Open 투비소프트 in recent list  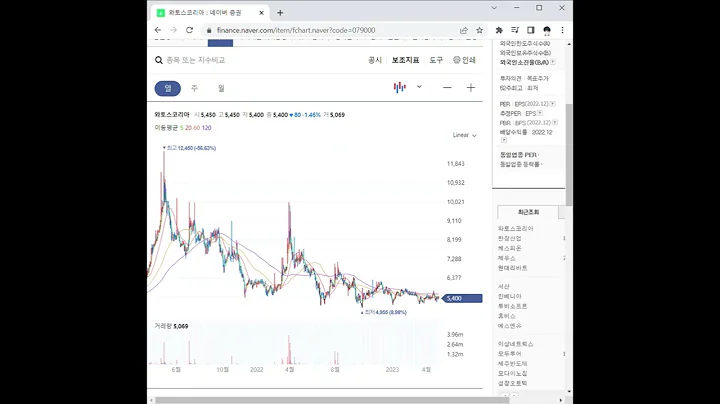tap(512, 306)
